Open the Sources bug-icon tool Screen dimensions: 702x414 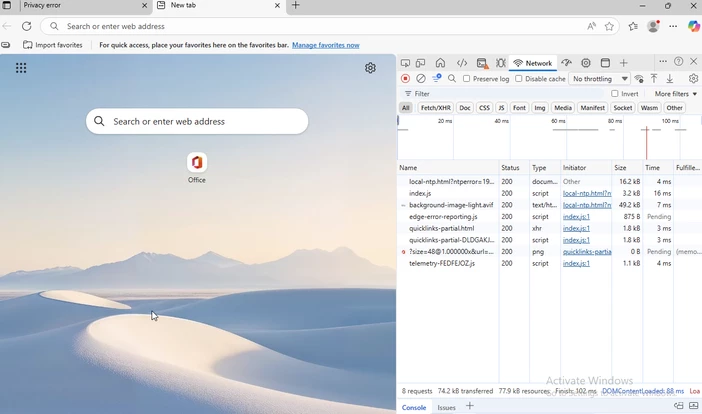[501, 63]
